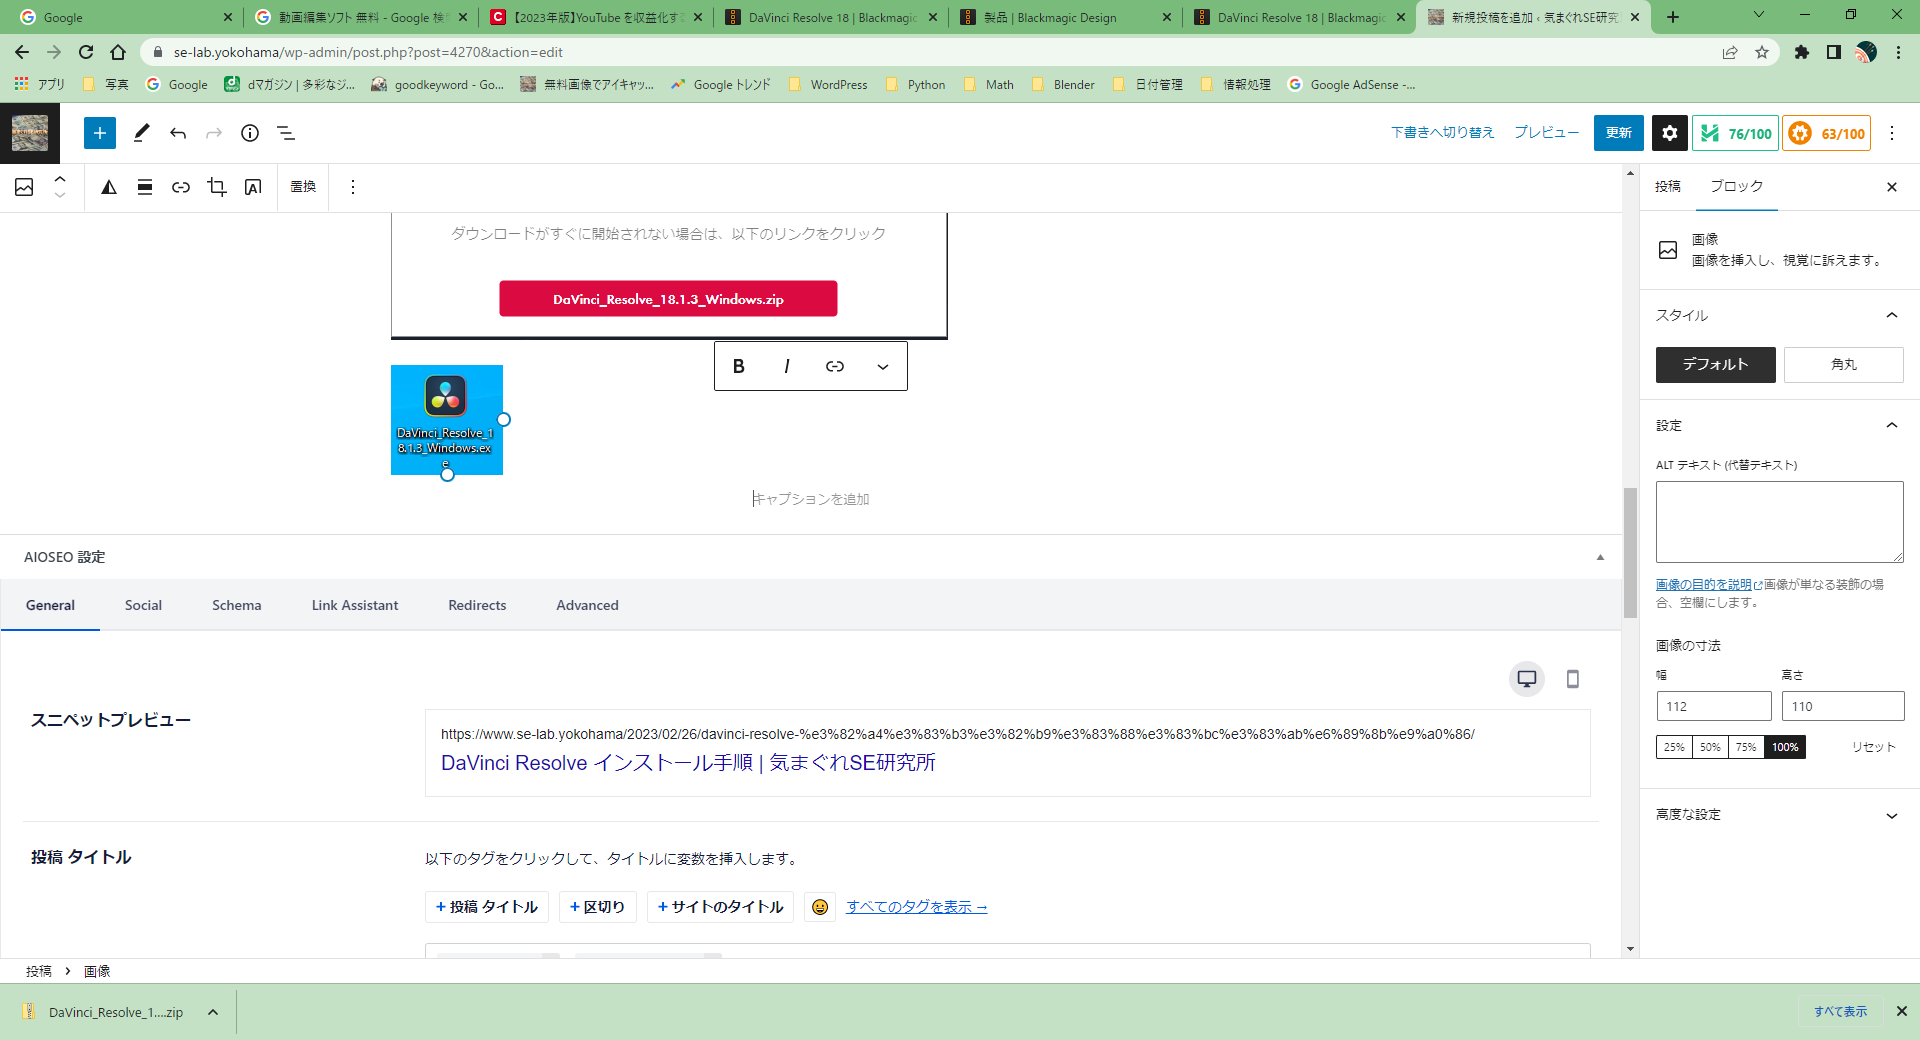Collapse the AIOSEO 設定 metabox

(1600, 557)
